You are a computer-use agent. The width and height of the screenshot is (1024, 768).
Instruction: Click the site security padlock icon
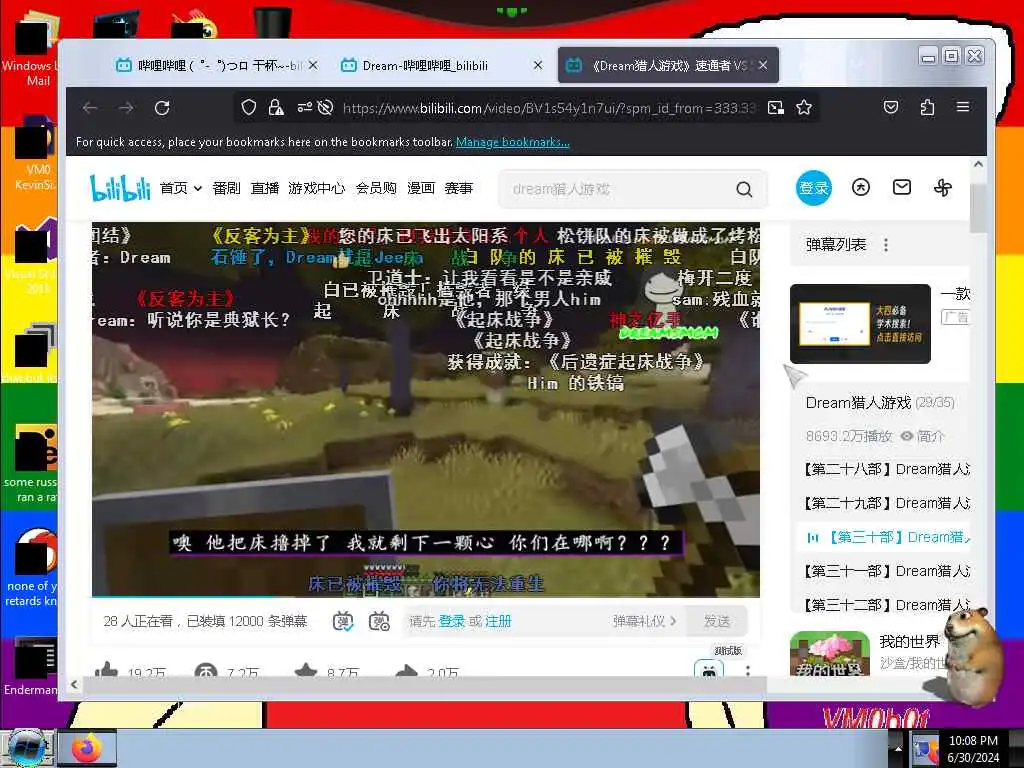pos(276,108)
